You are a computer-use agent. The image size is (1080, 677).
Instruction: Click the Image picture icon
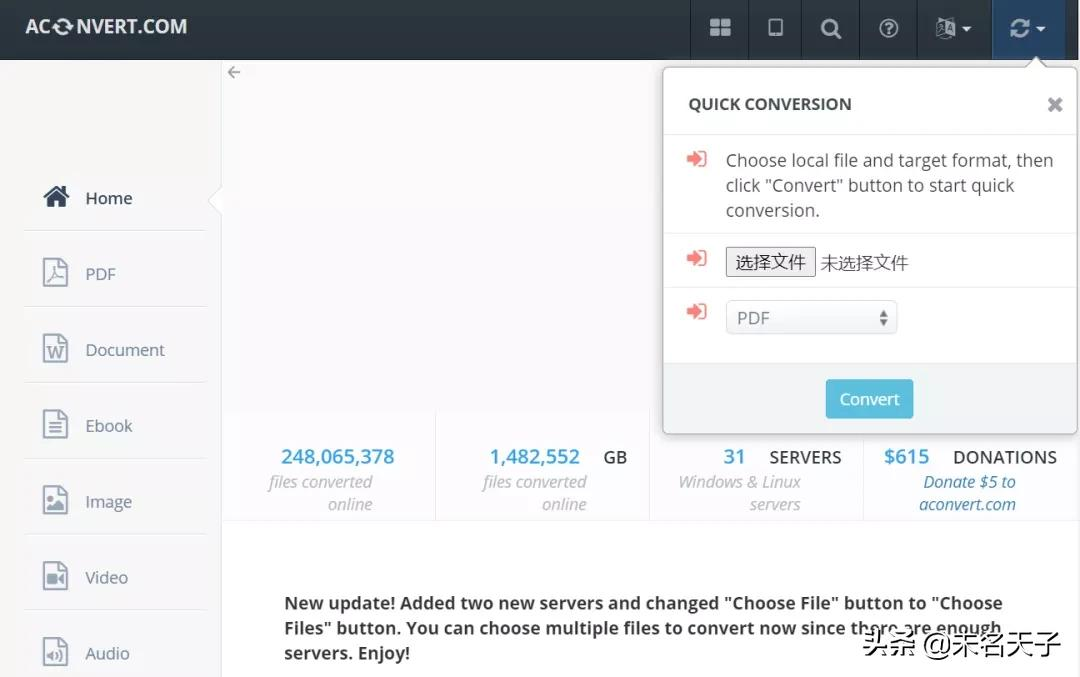point(55,500)
